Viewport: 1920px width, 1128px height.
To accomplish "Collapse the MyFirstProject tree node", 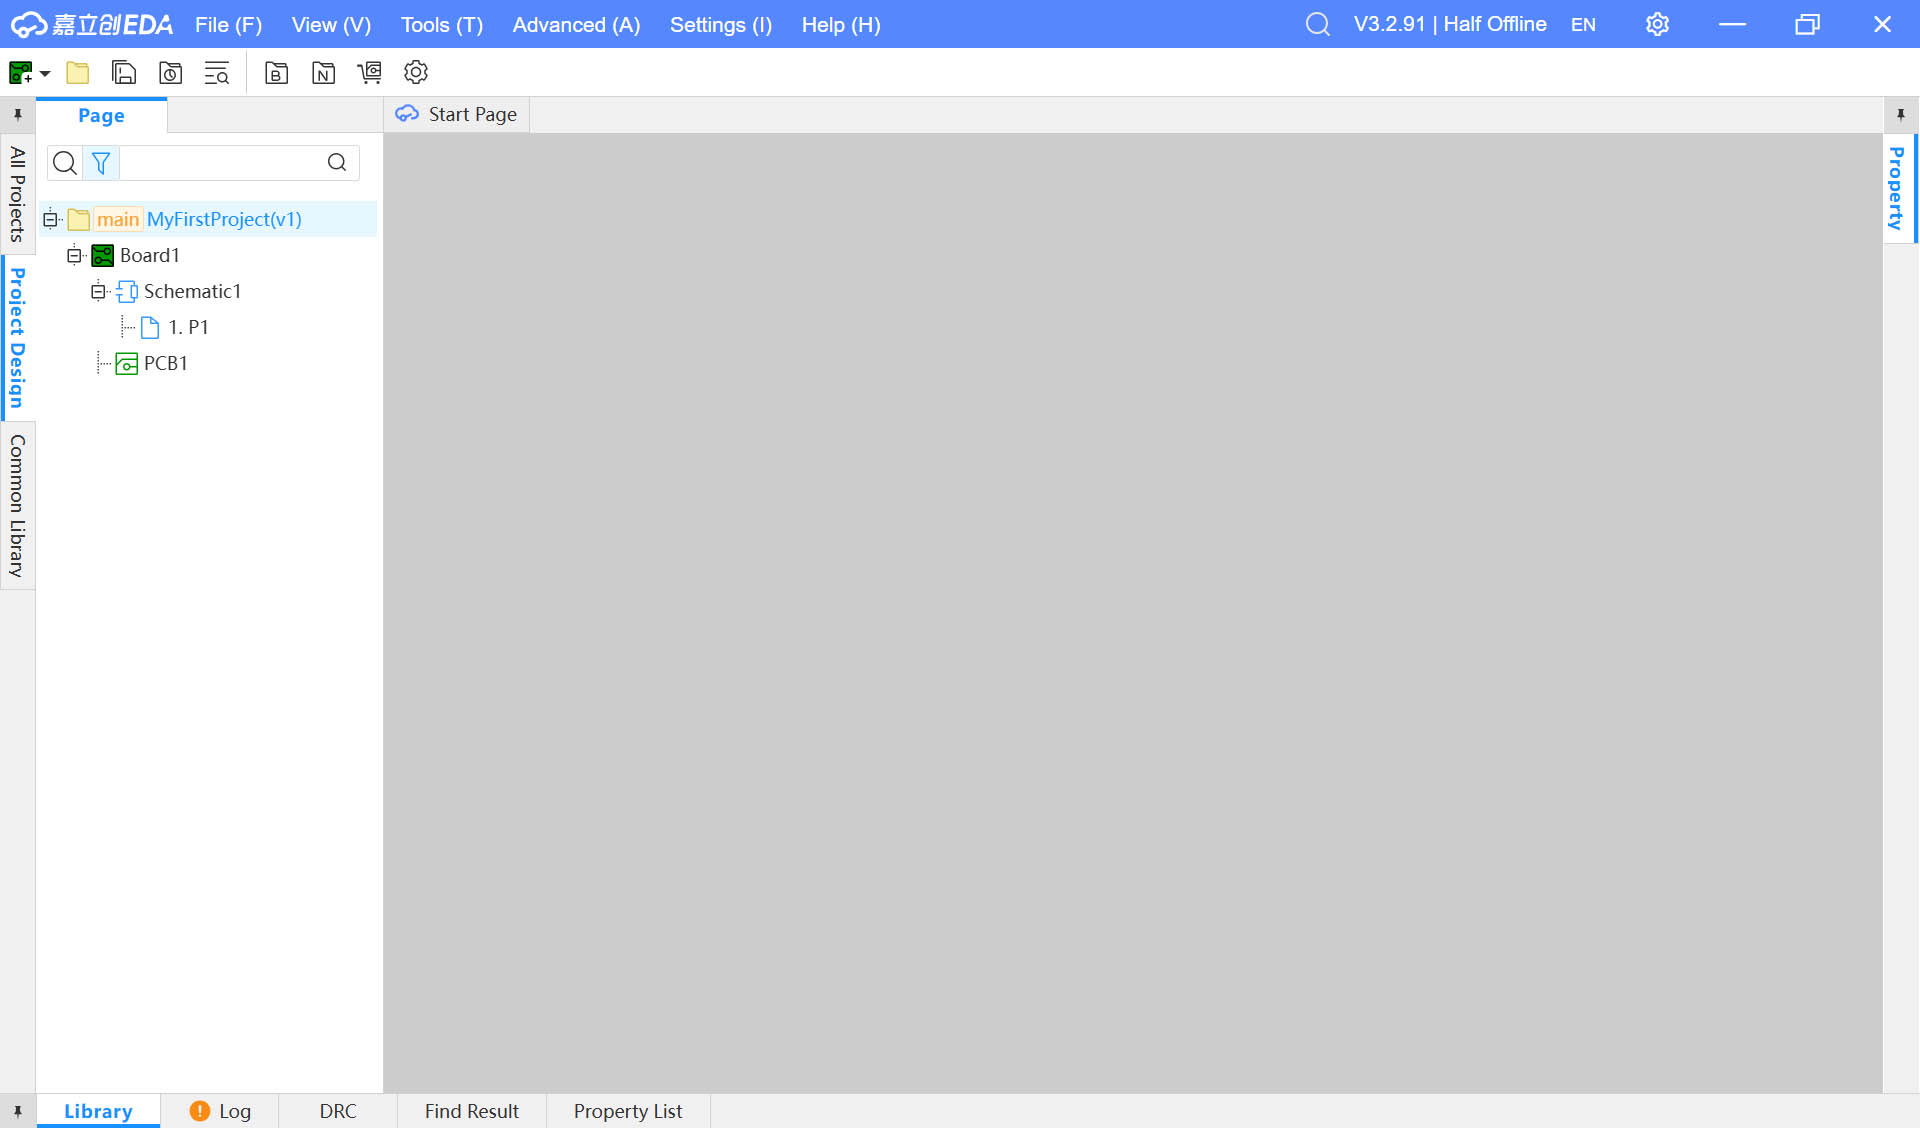I will (x=51, y=219).
